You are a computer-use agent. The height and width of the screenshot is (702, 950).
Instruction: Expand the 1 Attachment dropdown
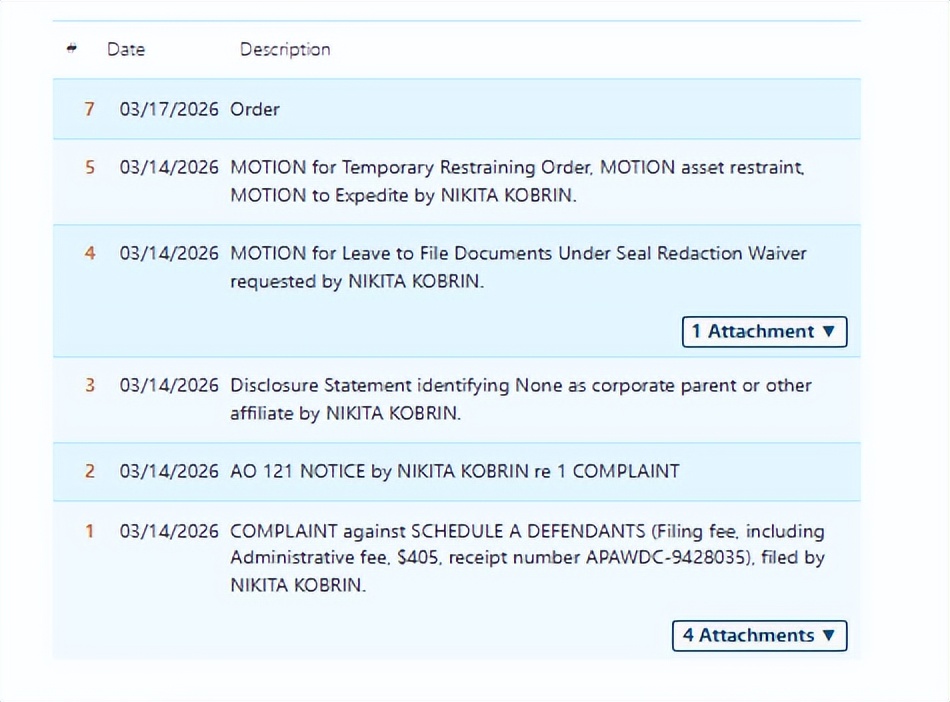click(x=764, y=332)
